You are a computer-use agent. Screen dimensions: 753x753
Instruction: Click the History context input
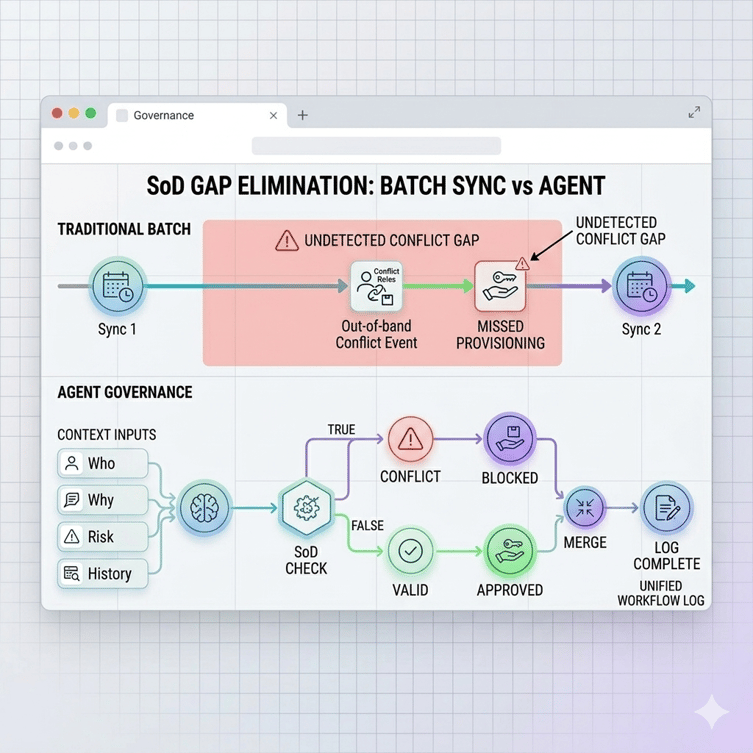click(x=103, y=573)
